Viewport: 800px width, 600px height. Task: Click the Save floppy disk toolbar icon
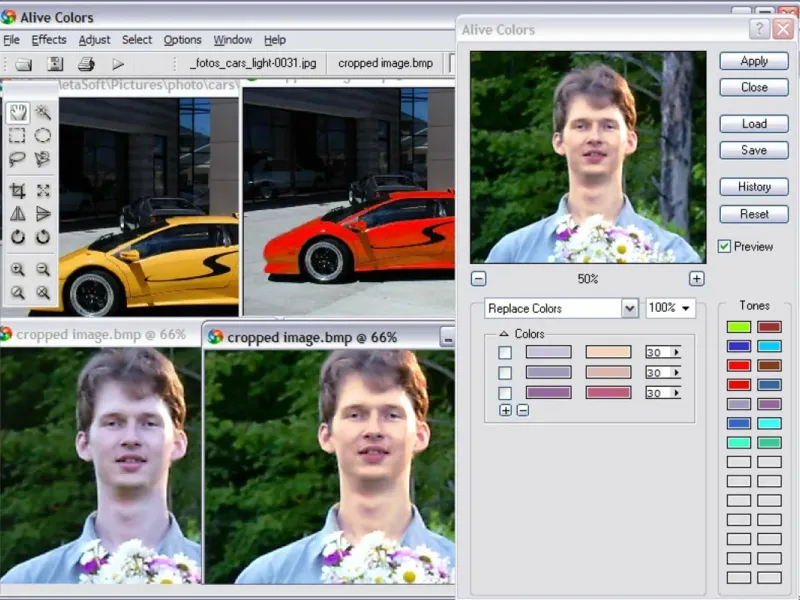point(56,64)
